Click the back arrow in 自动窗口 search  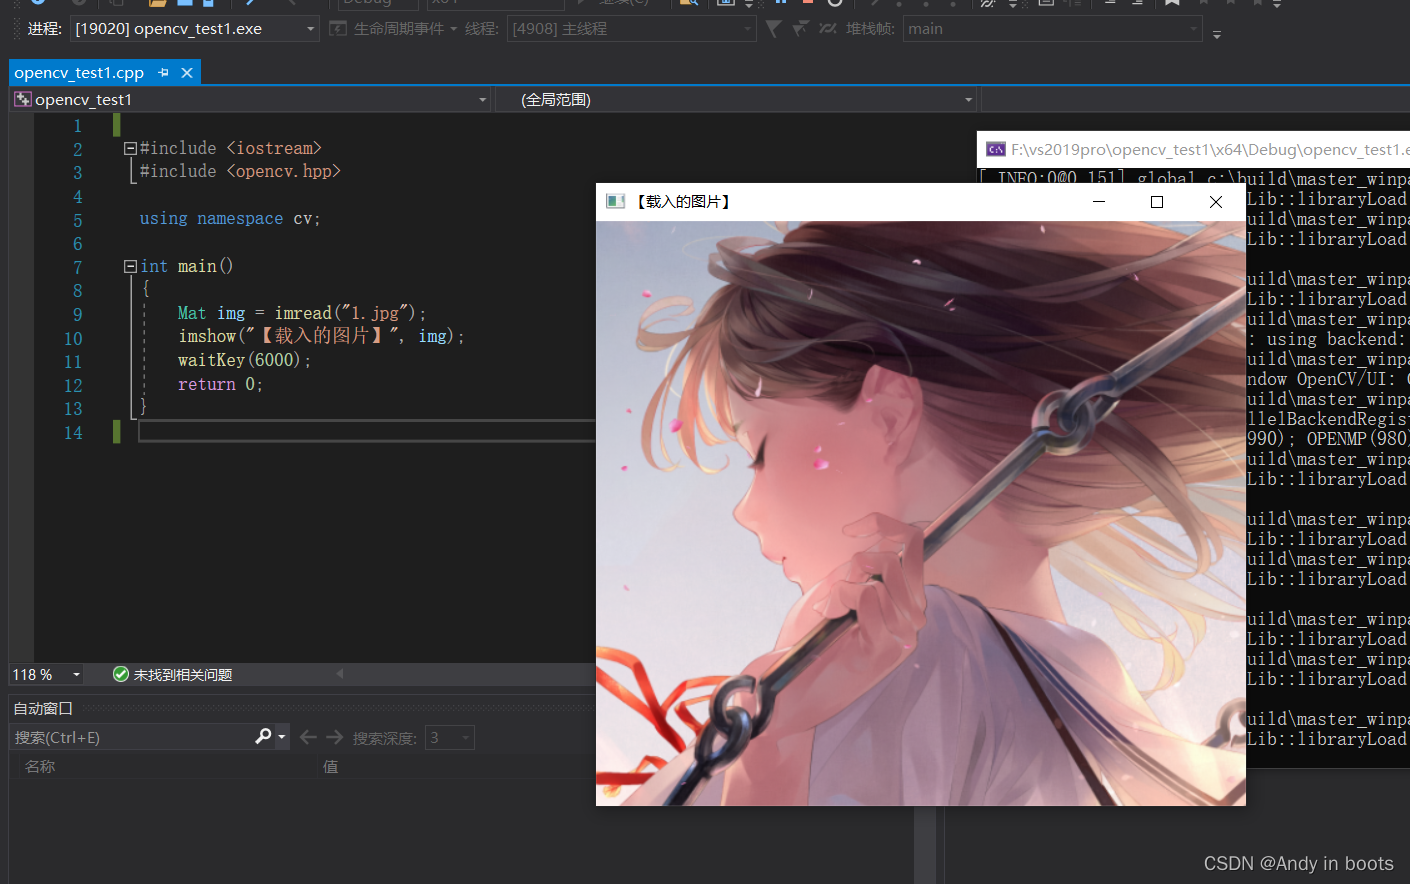[308, 737]
